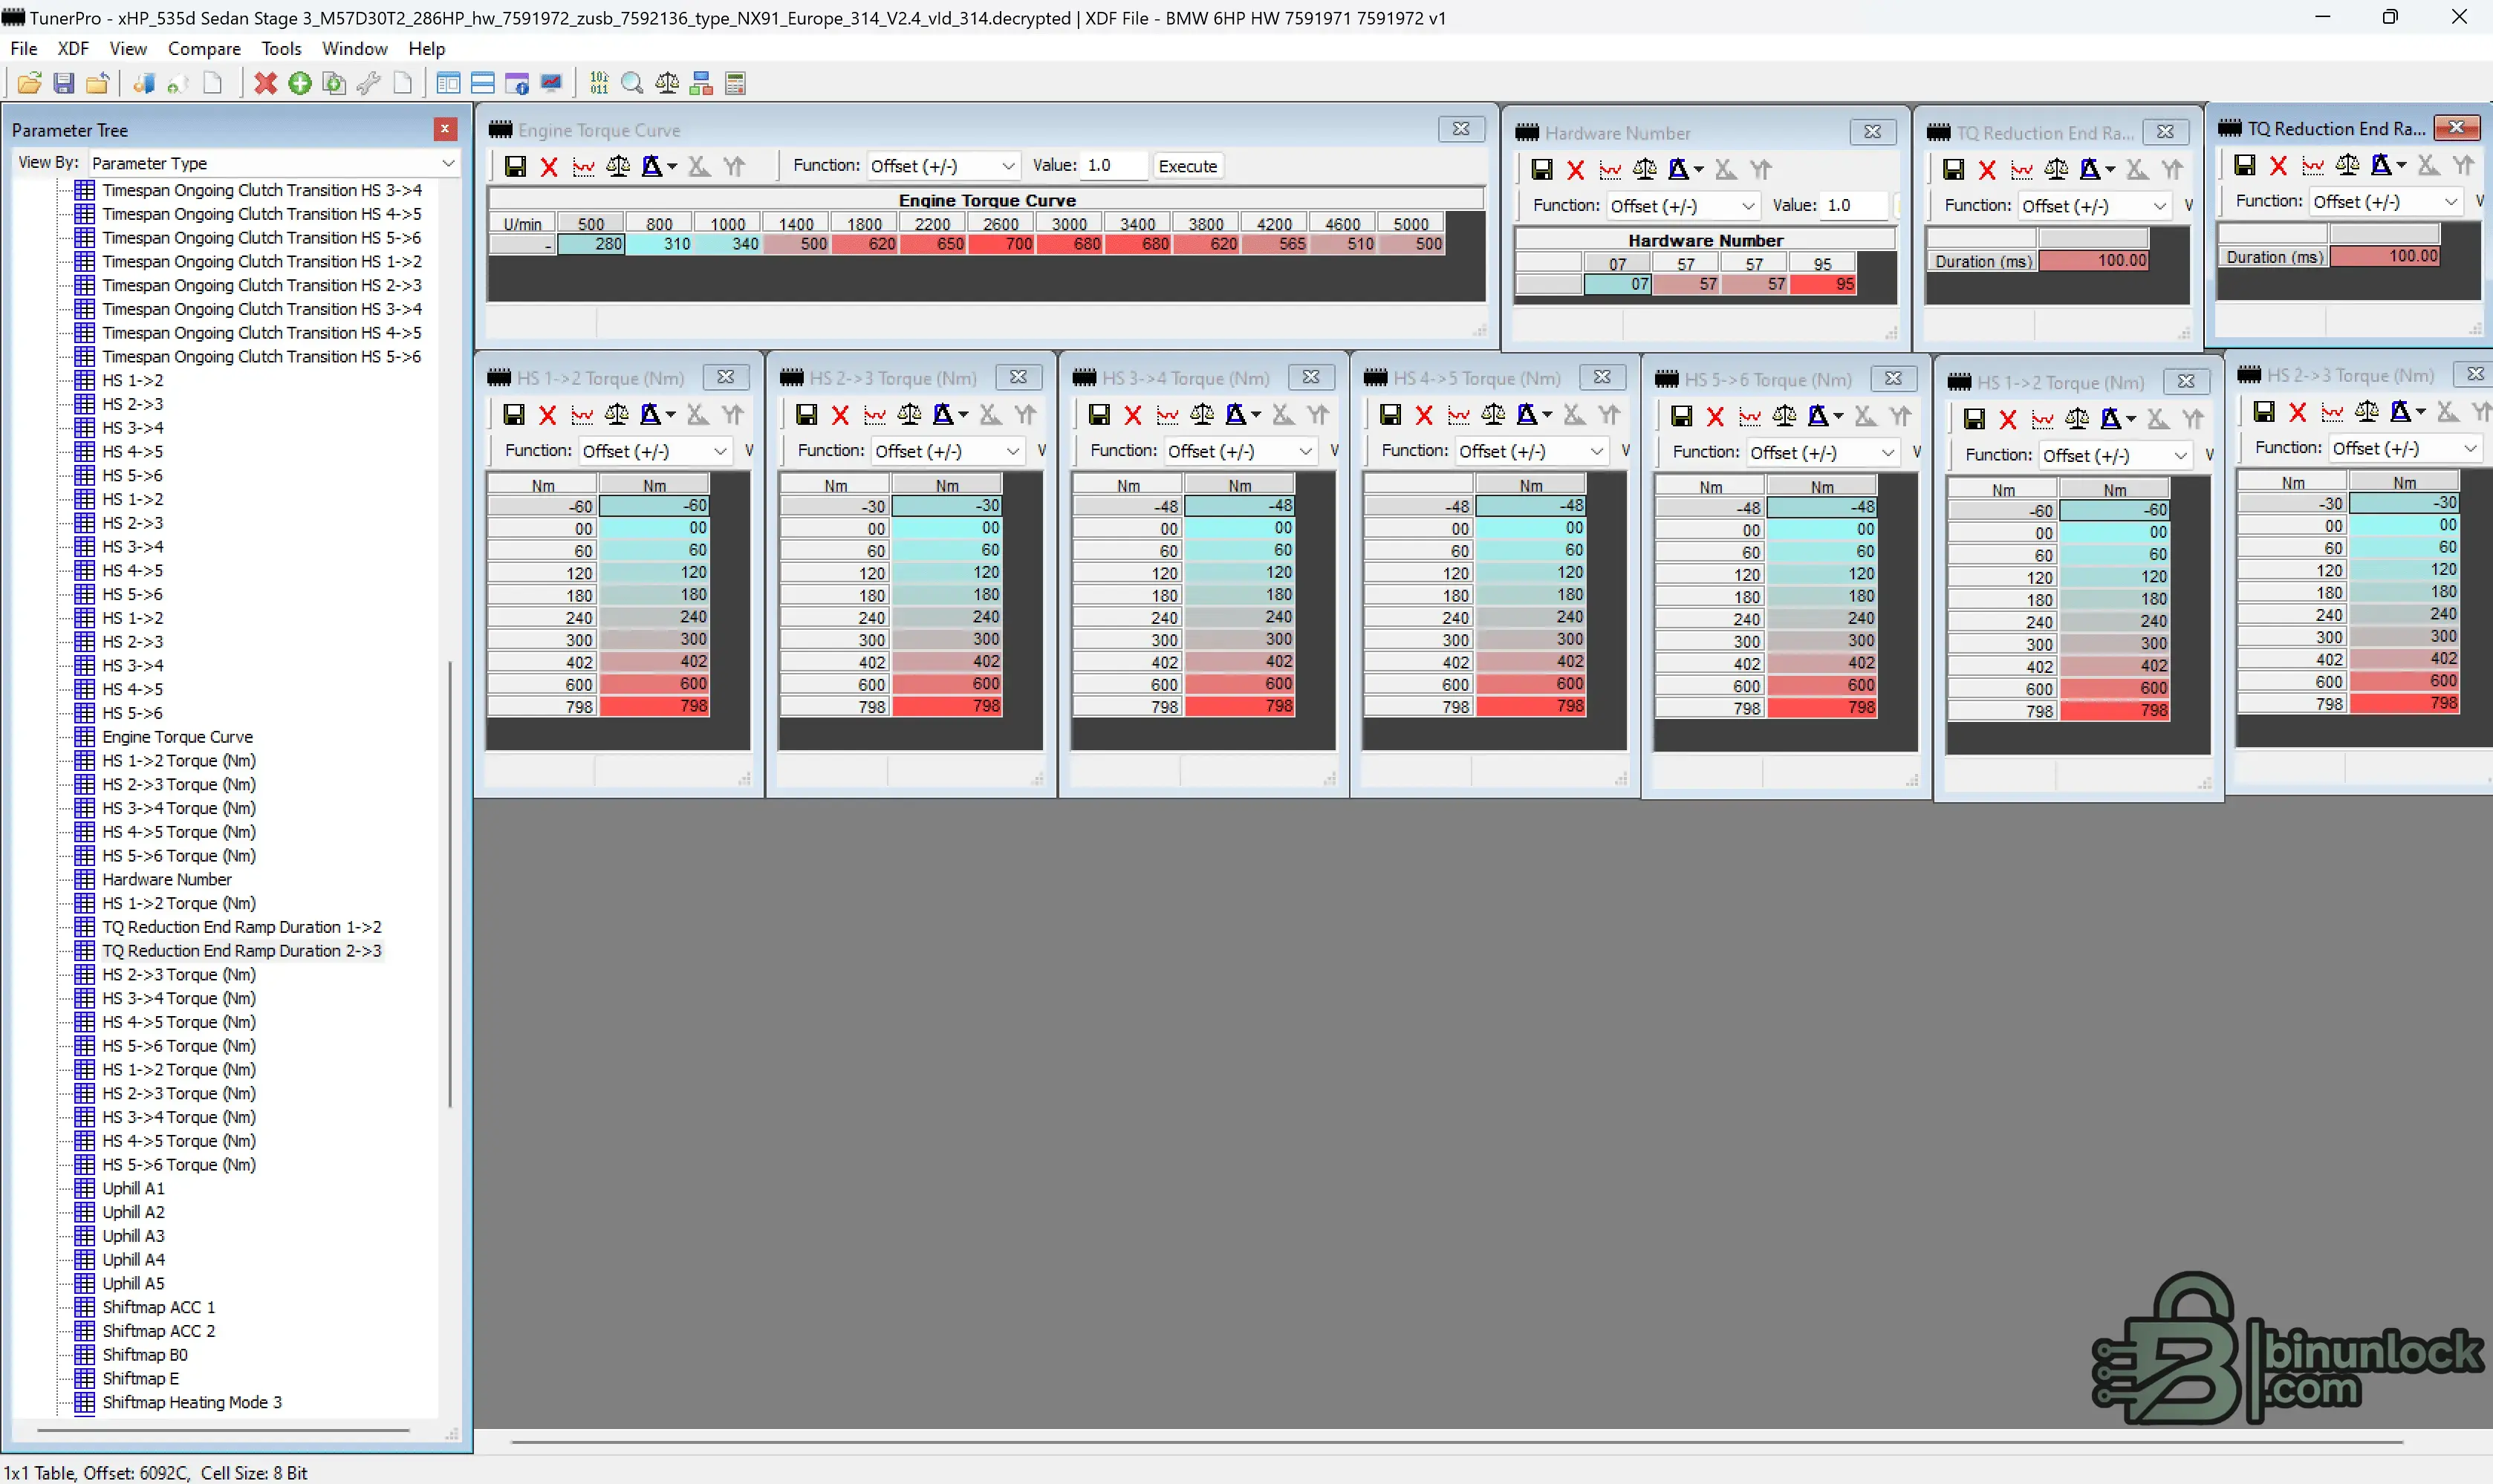Open Function dropdown in HS 3->4 Torque window
This screenshot has height=1484, width=2493.
[1304, 451]
